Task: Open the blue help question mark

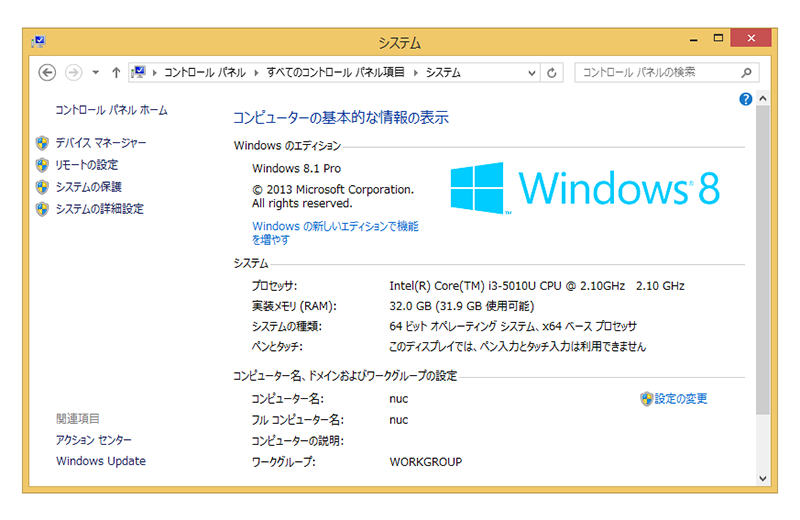Action: pos(745,99)
